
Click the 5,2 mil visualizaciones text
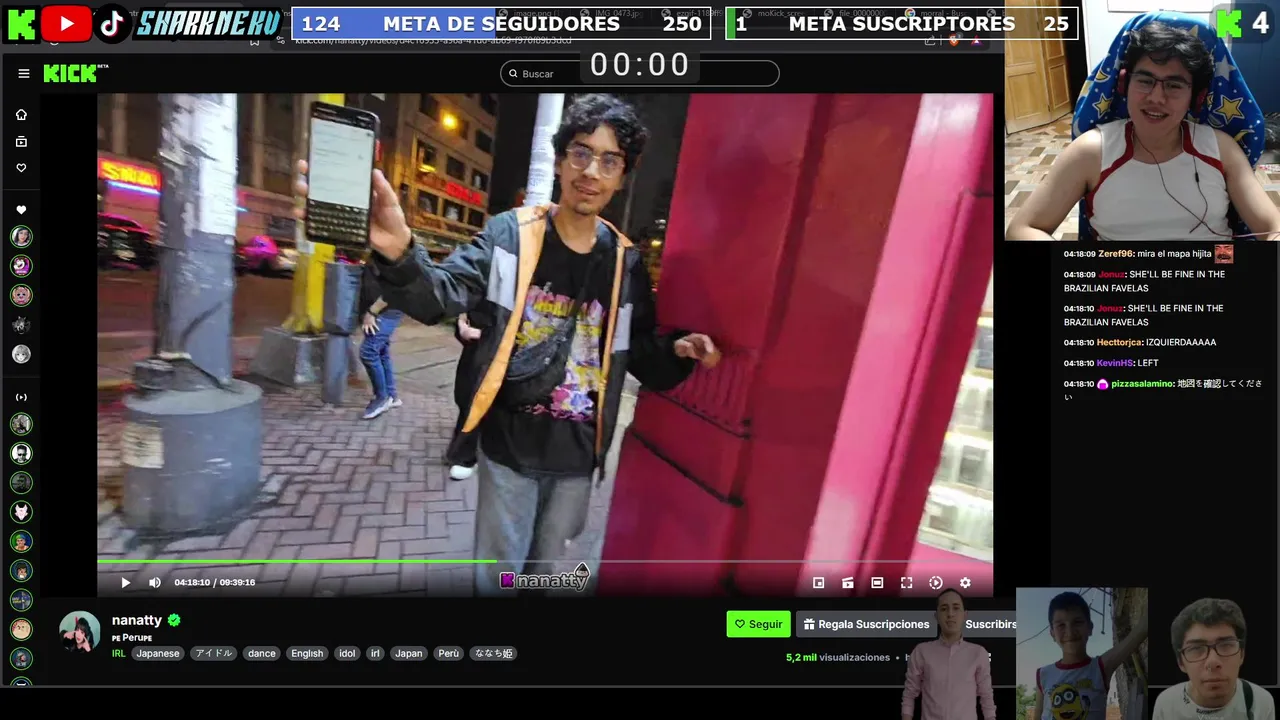tap(838, 657)
